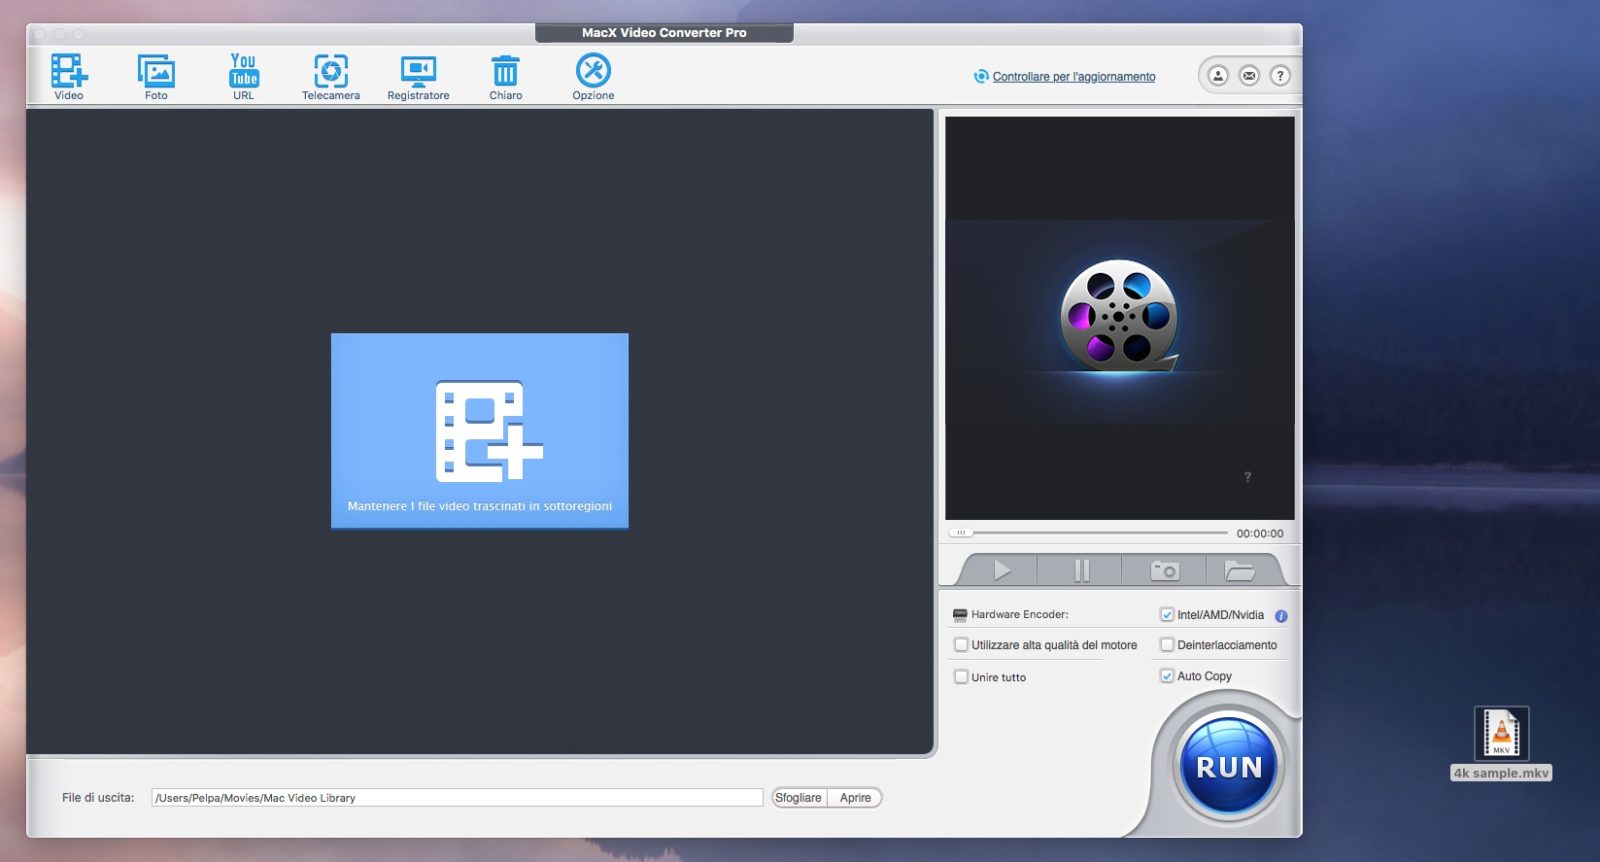Image resolution: width=1600 pixels, height=862 pixels.
Task: Open the help question mark icon
Action: pos(1280,76)
